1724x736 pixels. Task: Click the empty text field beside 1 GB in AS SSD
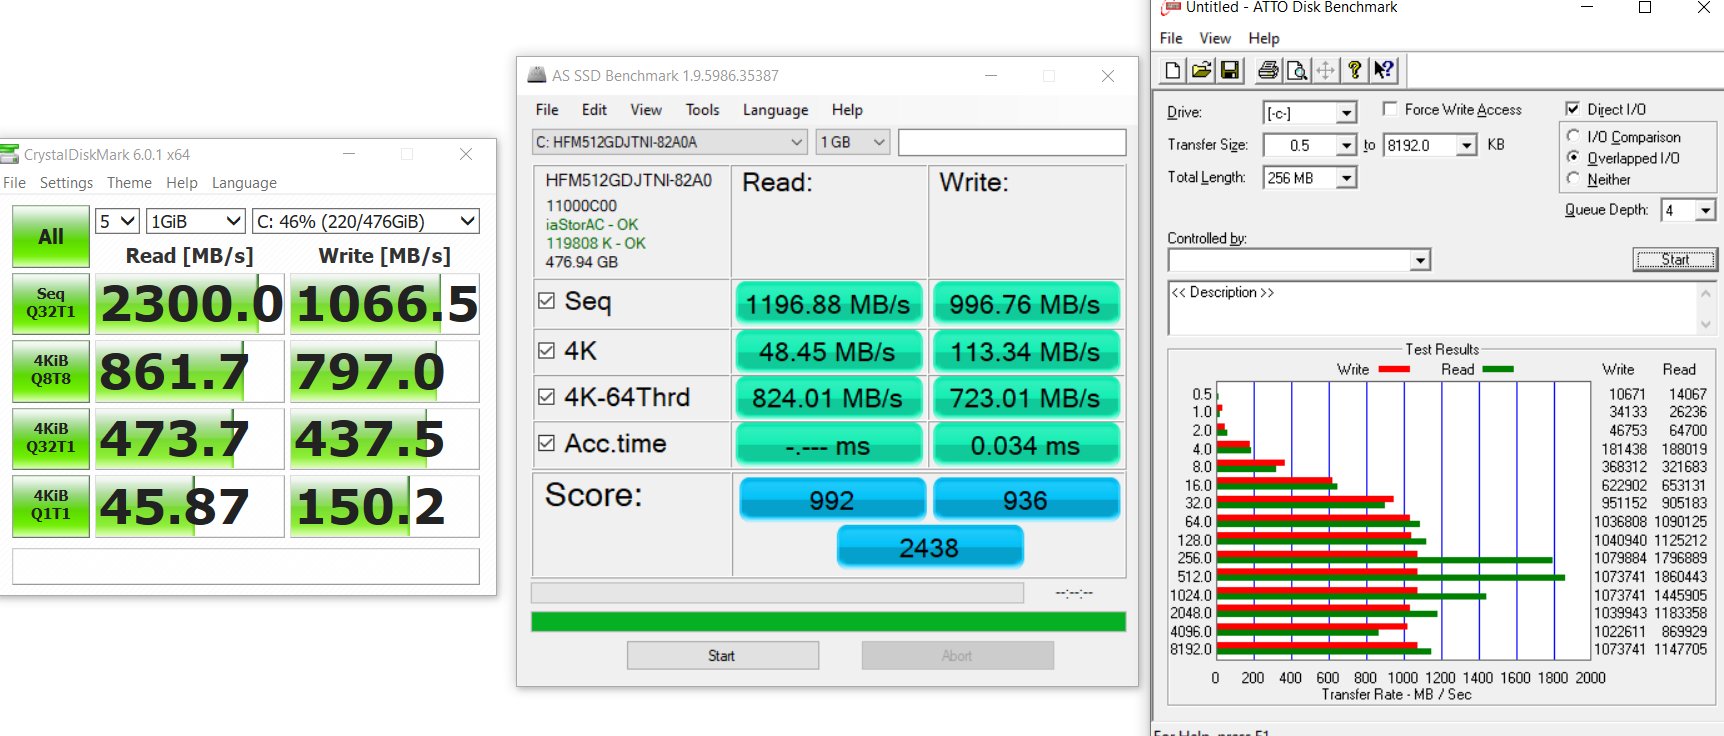point(1012,142)
